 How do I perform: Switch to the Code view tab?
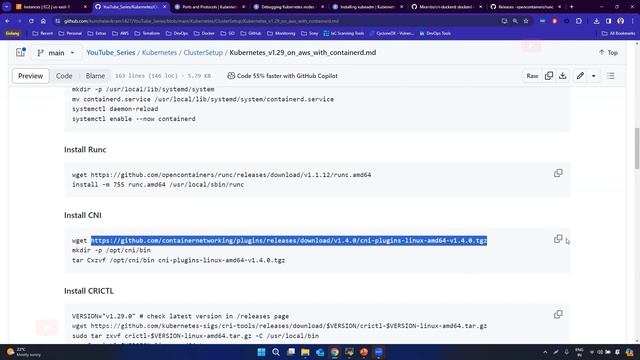point(64,76)
